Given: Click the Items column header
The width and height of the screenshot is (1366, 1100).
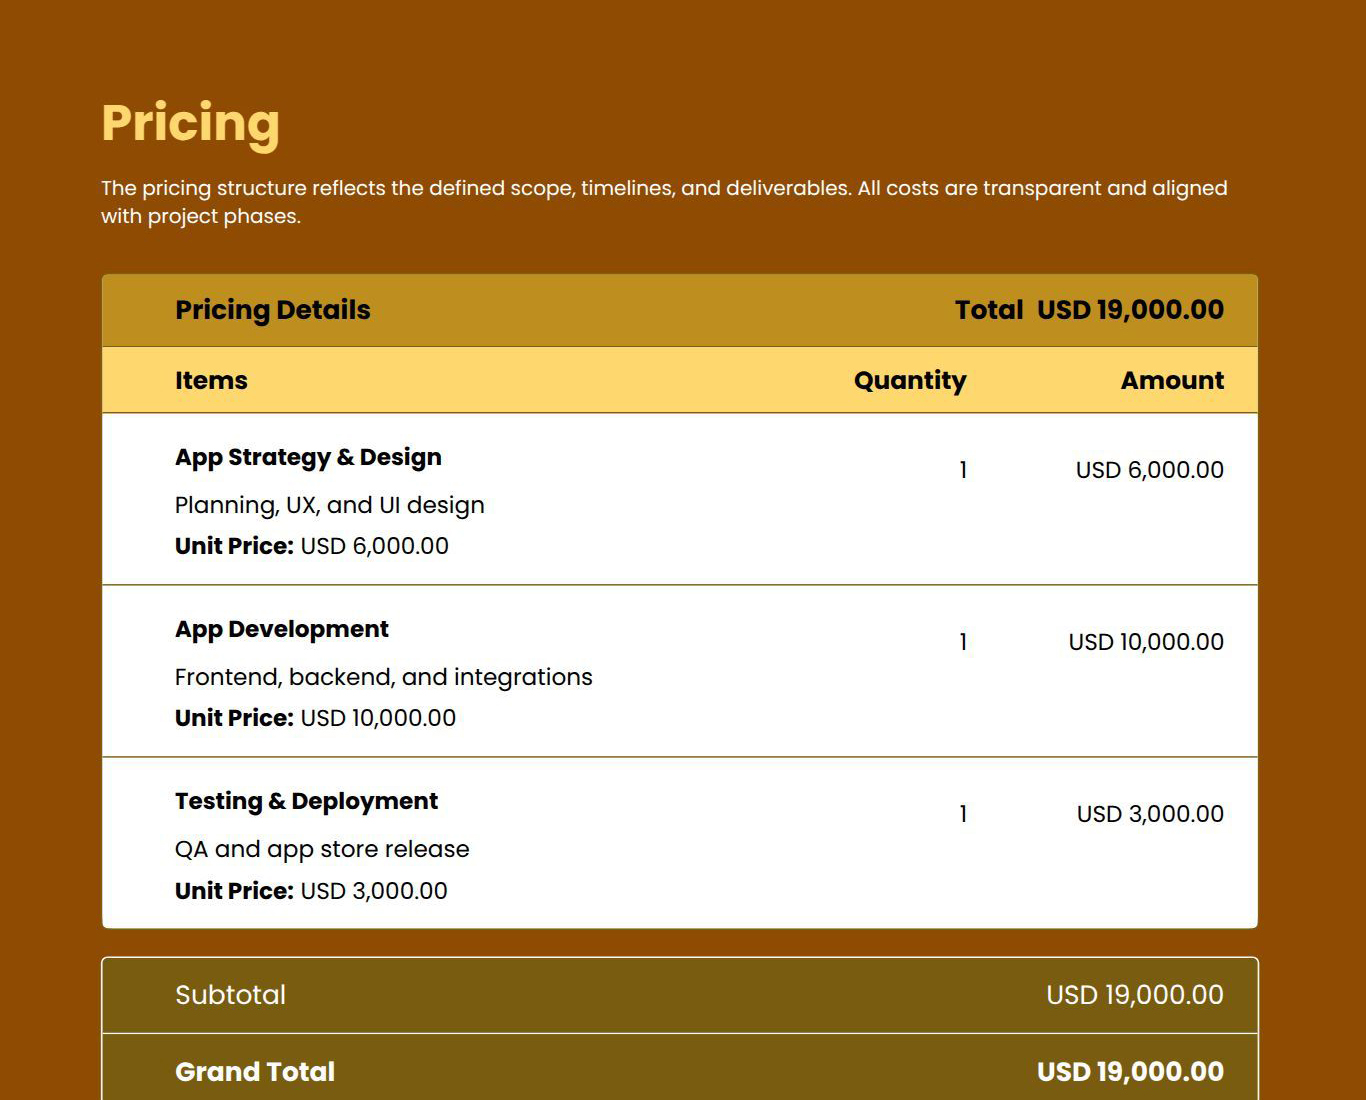Looking at the screenshot, I should tap(211, 381).
